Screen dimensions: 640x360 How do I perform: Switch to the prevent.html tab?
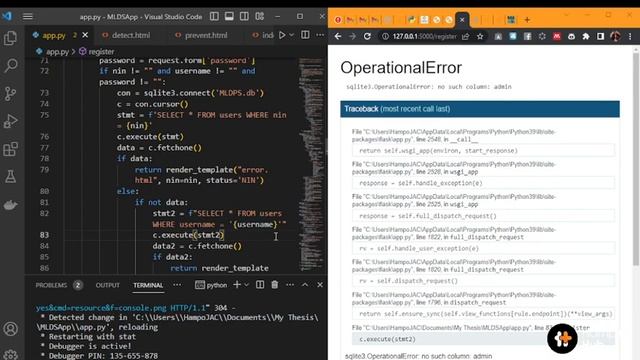point(206,36)
